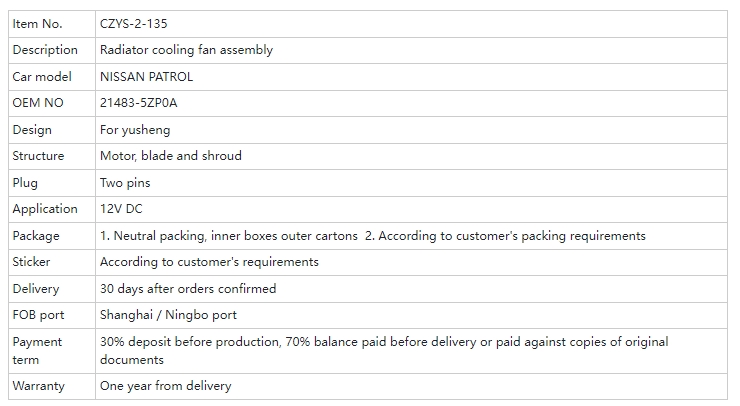
Task: Click the 'Item No.' row label
Action: (38, 23)
